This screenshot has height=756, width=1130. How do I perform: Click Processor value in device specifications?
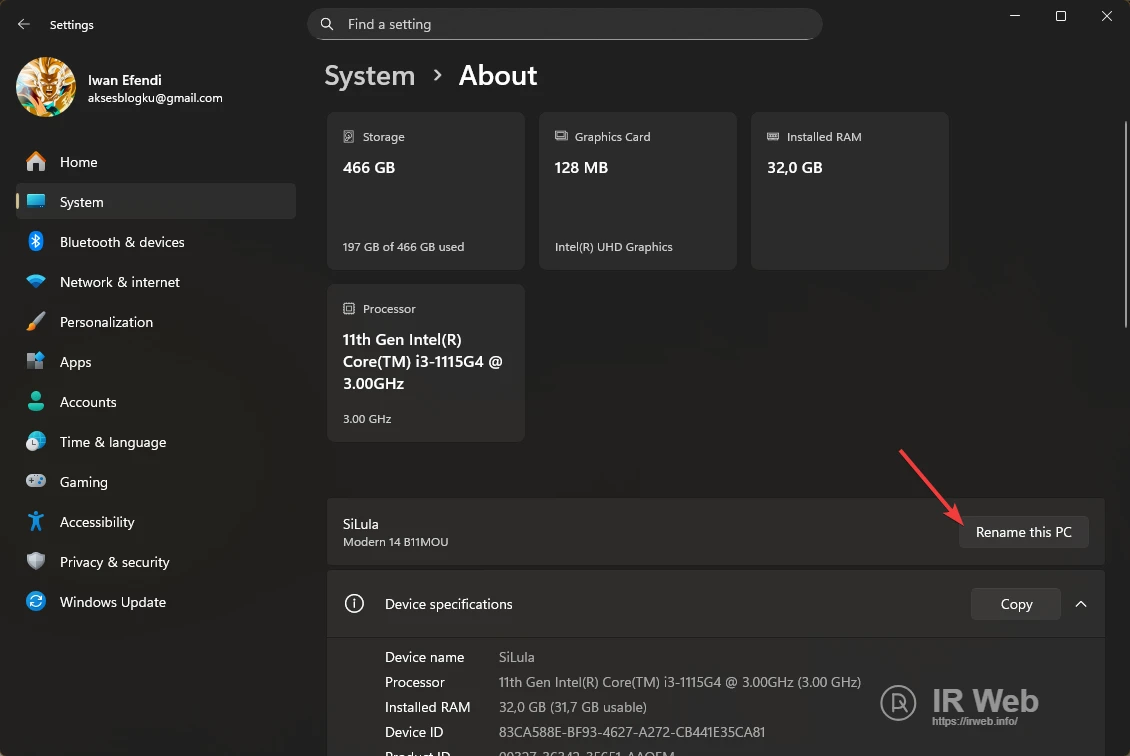pos(680,682)
